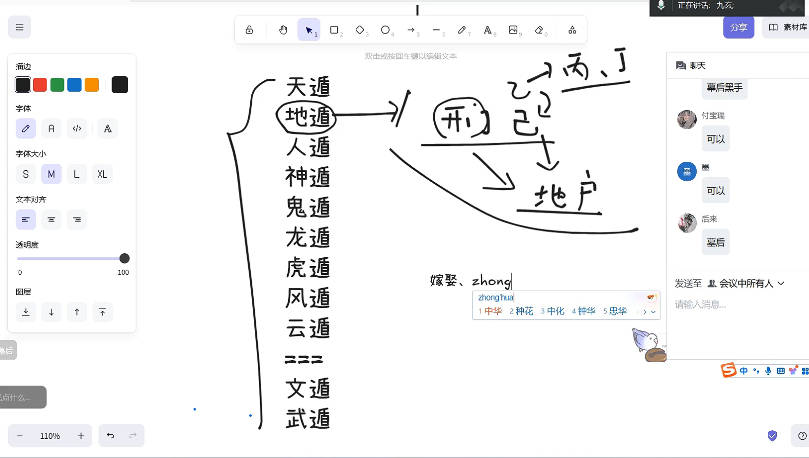The height and width of the screenshot is (458, 809).
Task: Select center text alignment
Action: [51, 219]
